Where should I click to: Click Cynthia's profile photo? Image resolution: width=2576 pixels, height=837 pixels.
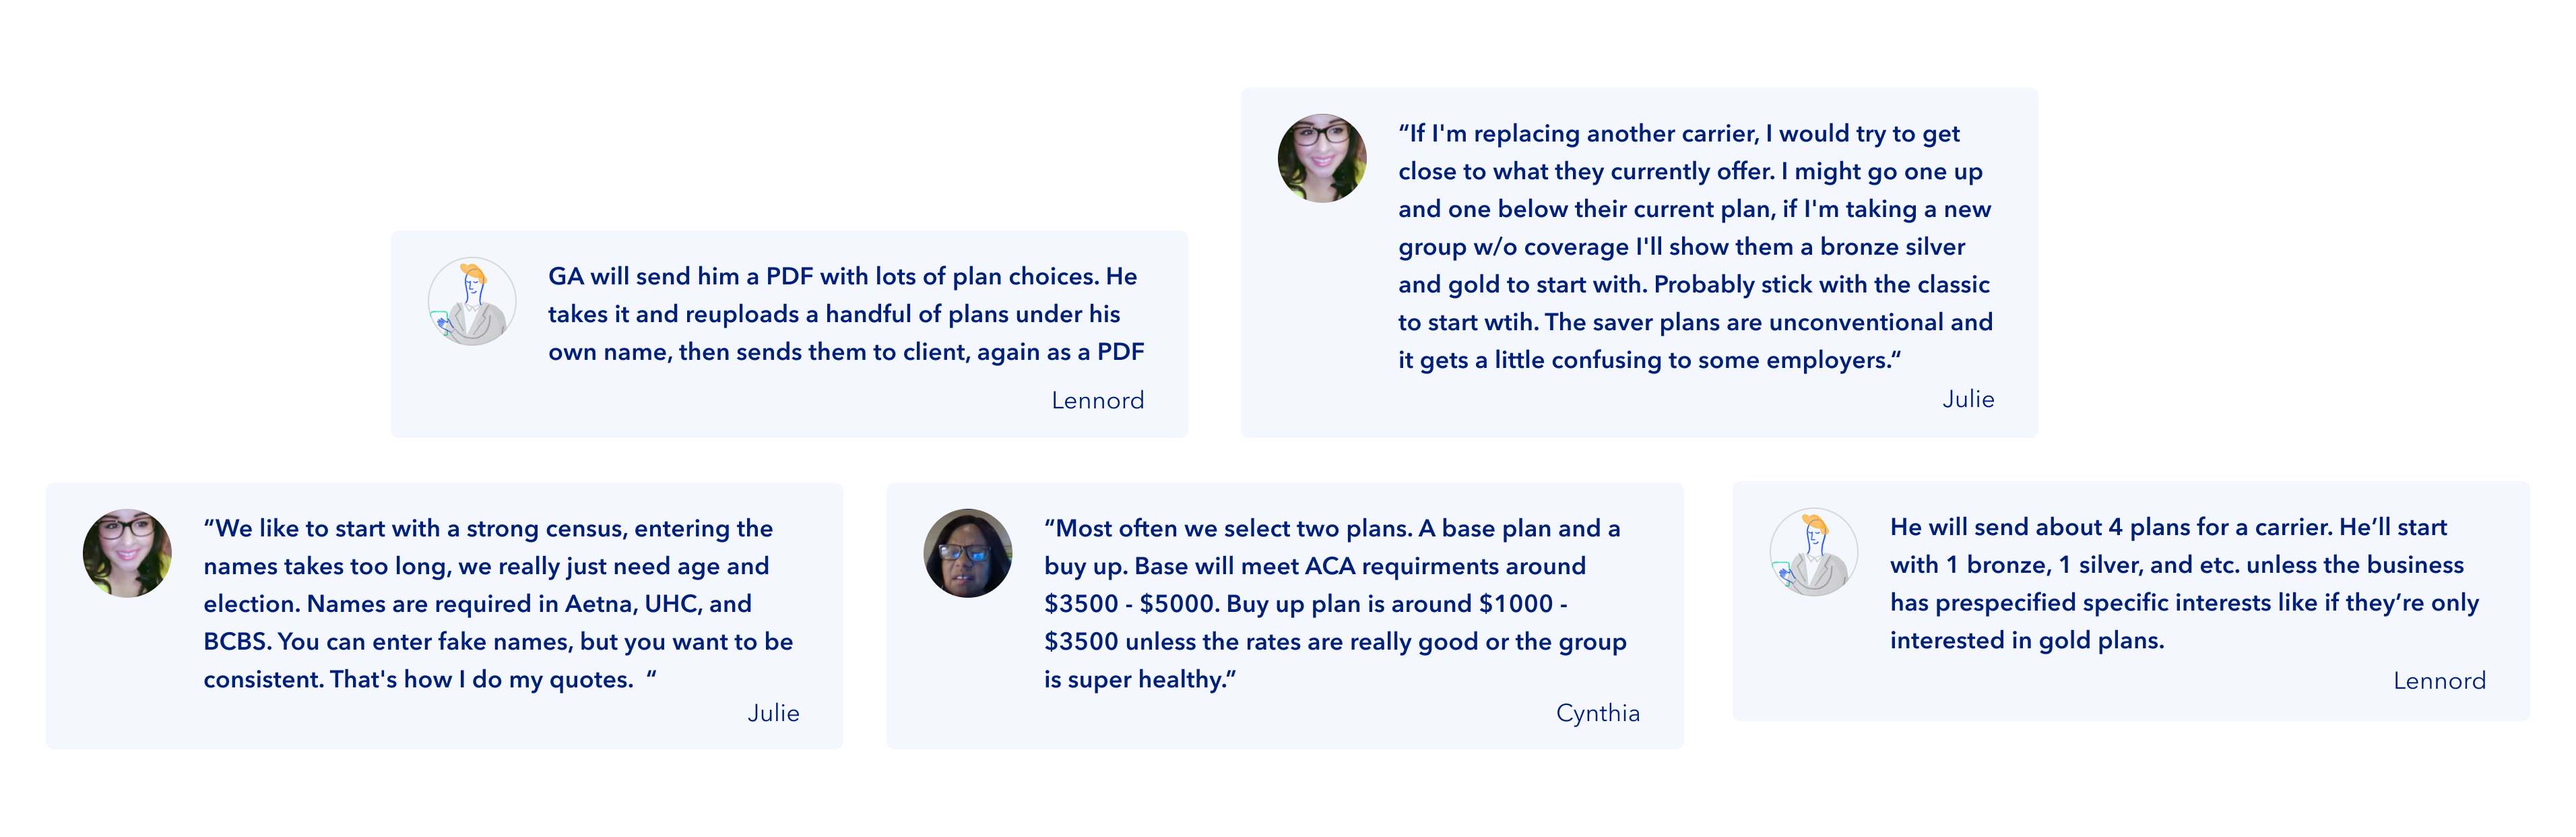click(x=967, y=553)
